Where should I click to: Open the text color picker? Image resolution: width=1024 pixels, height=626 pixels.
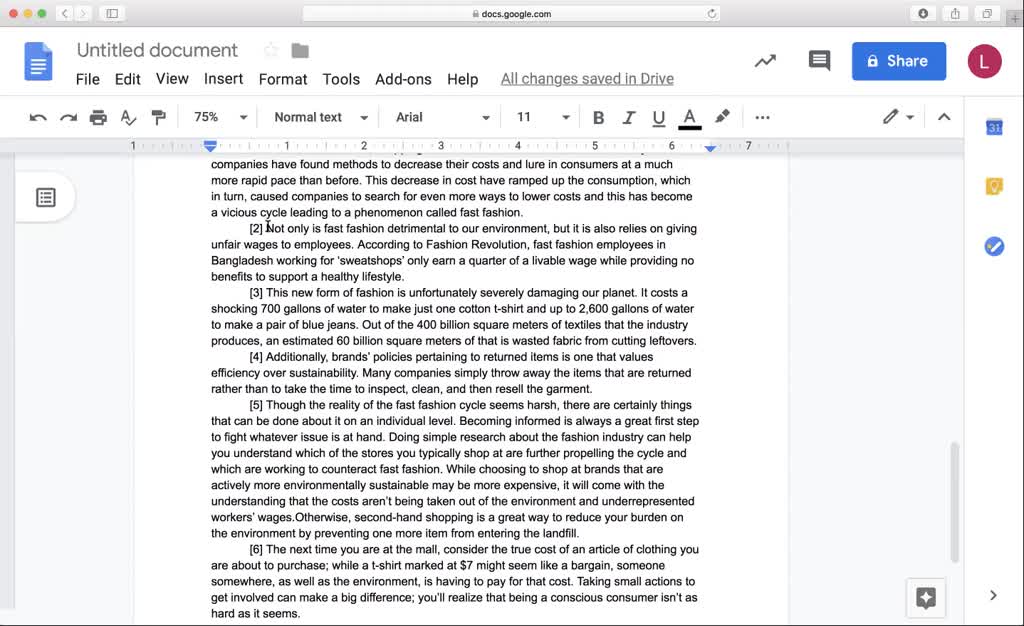(x=689, y=117)
